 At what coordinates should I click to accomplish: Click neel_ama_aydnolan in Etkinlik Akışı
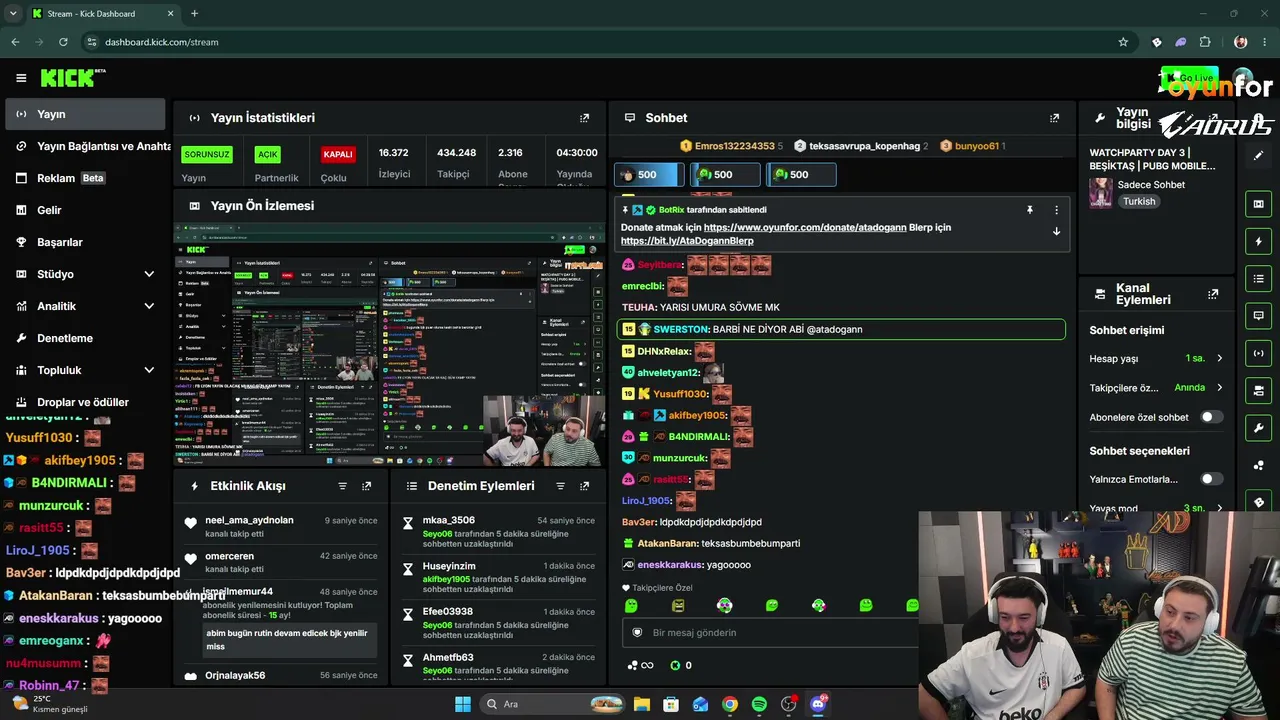[249, 520]
